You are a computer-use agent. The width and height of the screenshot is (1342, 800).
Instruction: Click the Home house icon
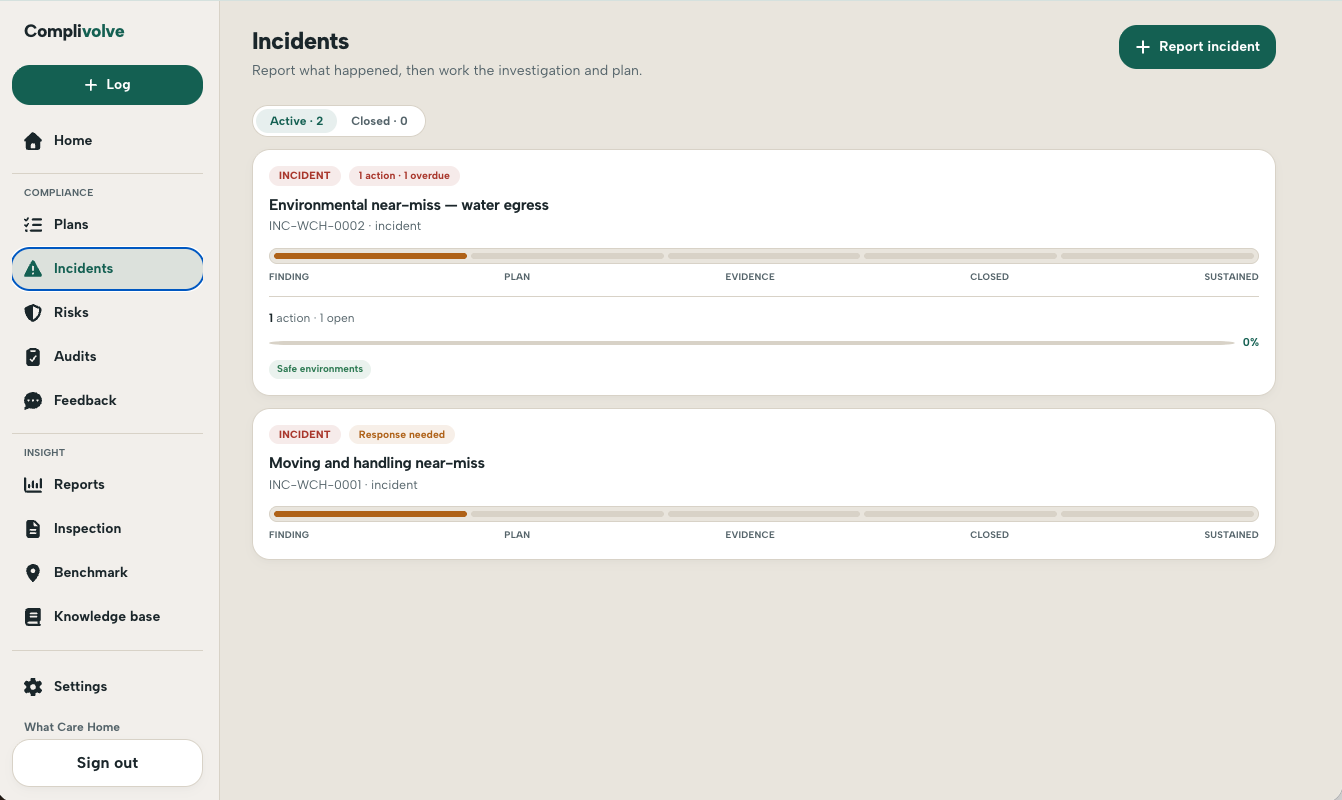(33, 141)
